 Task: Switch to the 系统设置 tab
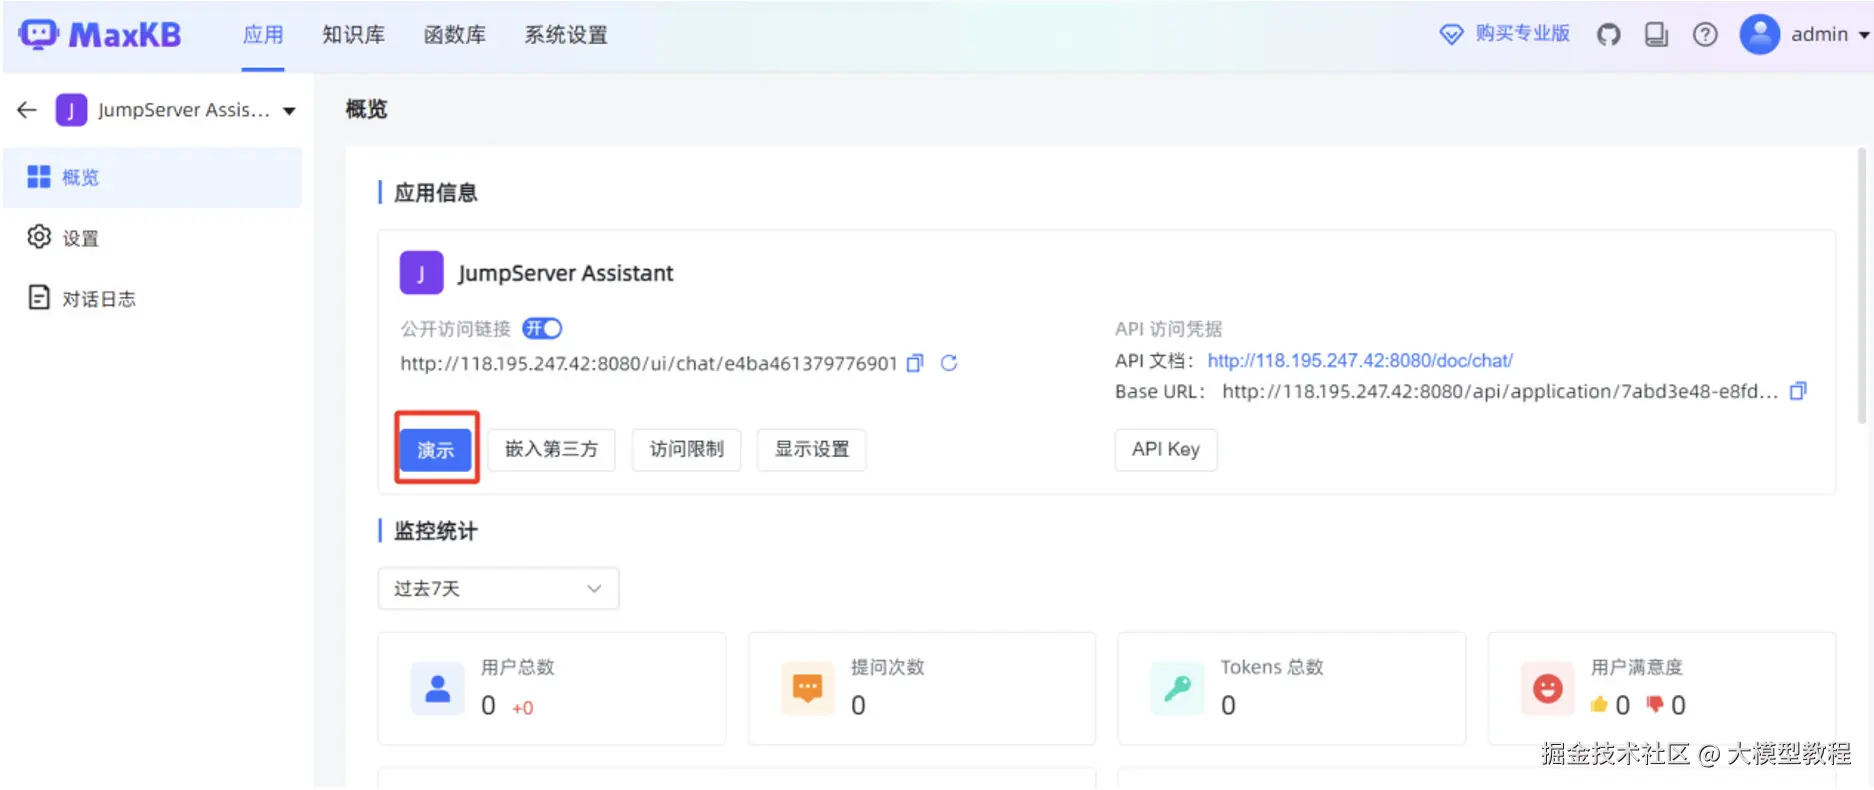[x=566, y=35]
